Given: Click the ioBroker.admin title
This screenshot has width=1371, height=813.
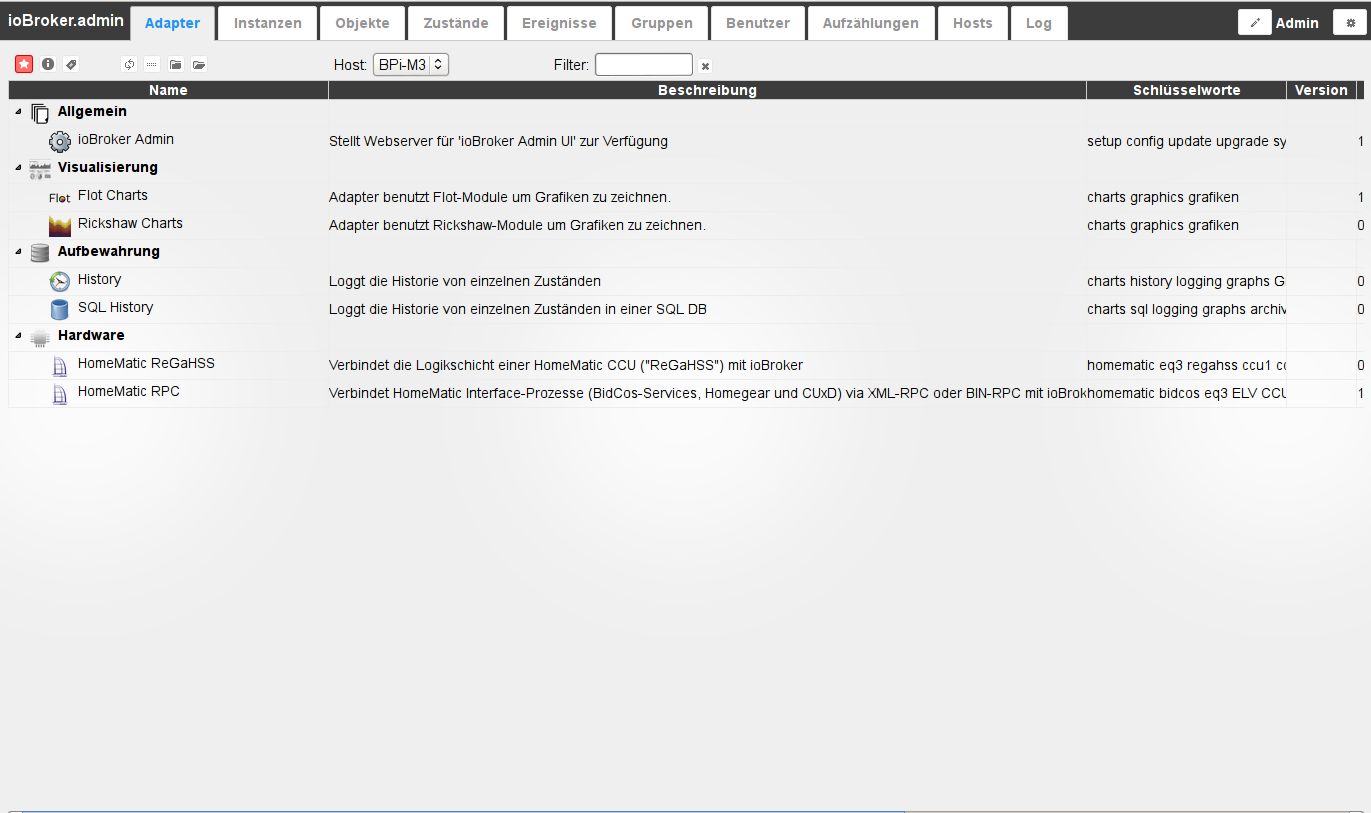Looking at the screenshot, I should 66,20.
